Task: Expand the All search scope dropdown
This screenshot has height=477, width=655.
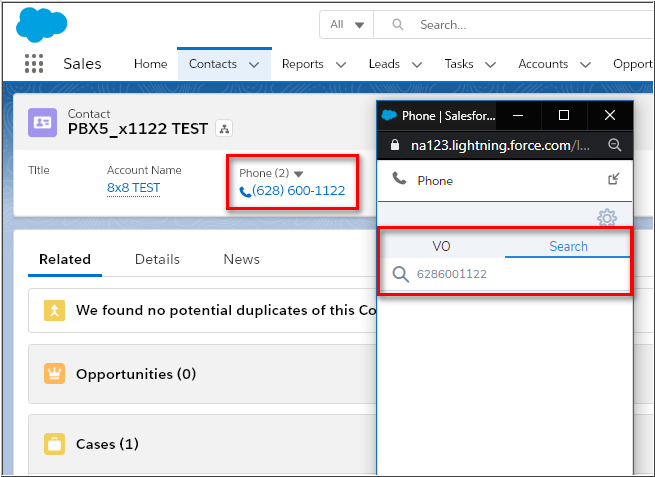Action: click(349, 25)
